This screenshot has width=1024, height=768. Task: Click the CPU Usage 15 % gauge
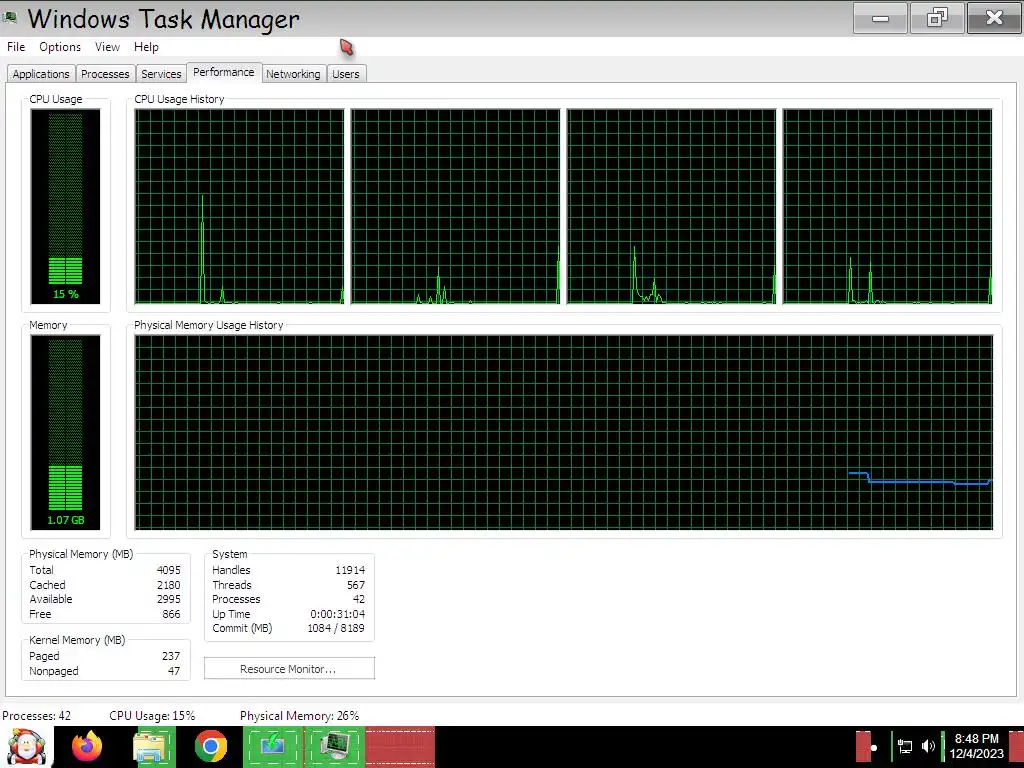point(65,206)
